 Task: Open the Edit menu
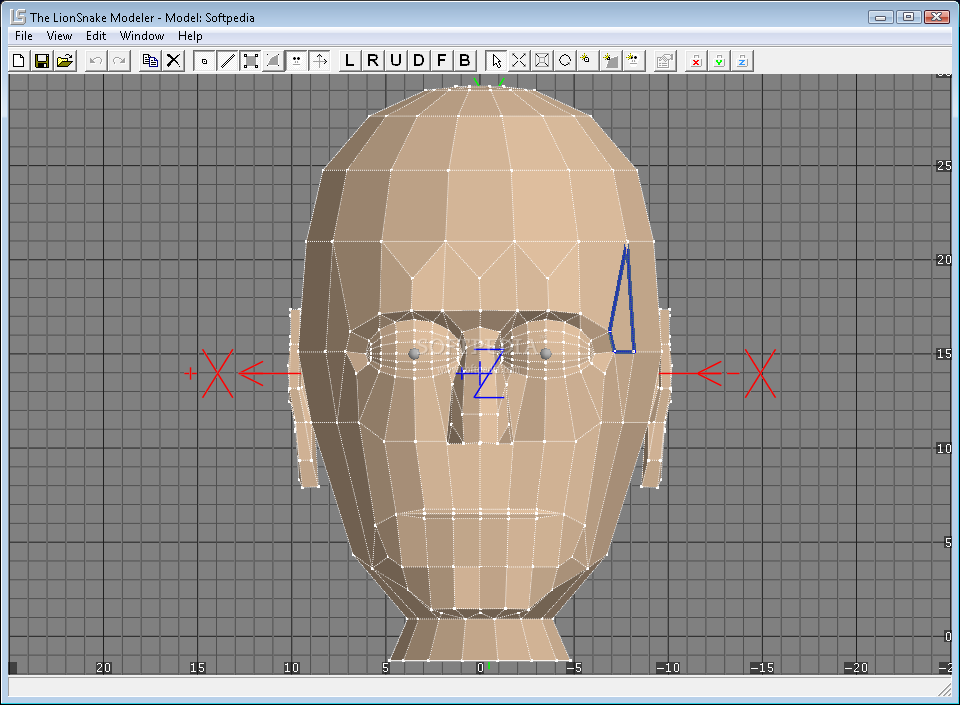tap(96, 36)
